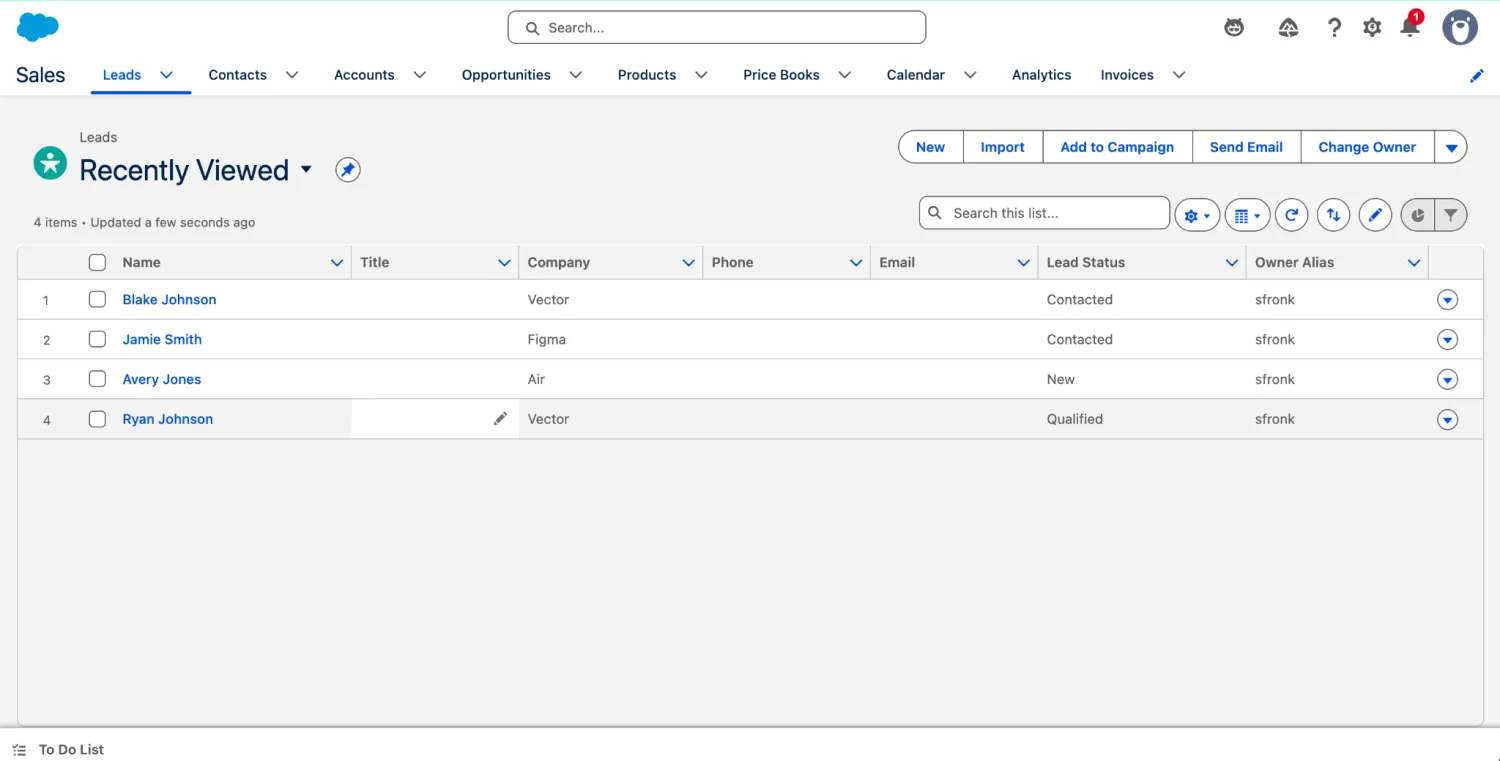Open the Setup gear menu
The height and width of the screenshot is (761, 1500).
[1372, 28]
